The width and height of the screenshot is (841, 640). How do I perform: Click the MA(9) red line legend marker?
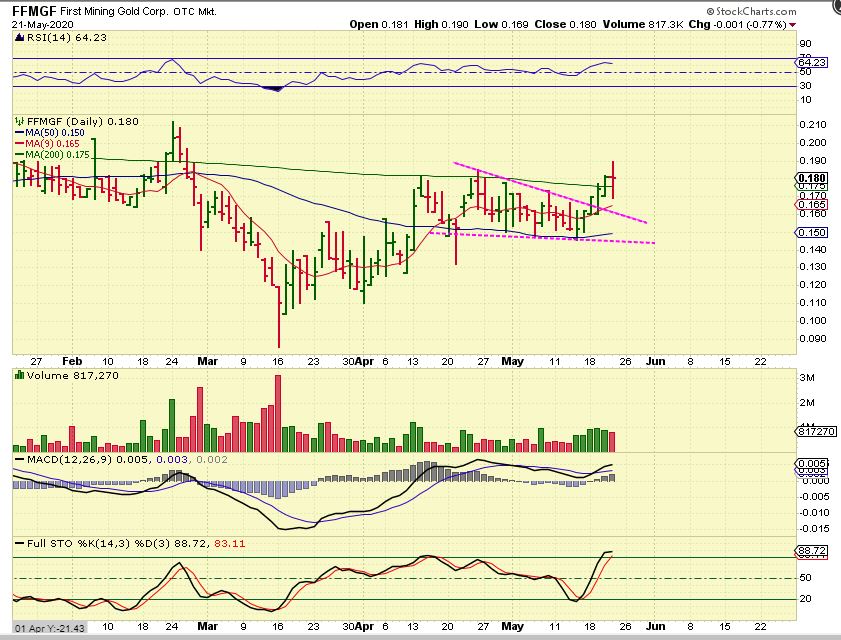(18, 144)
